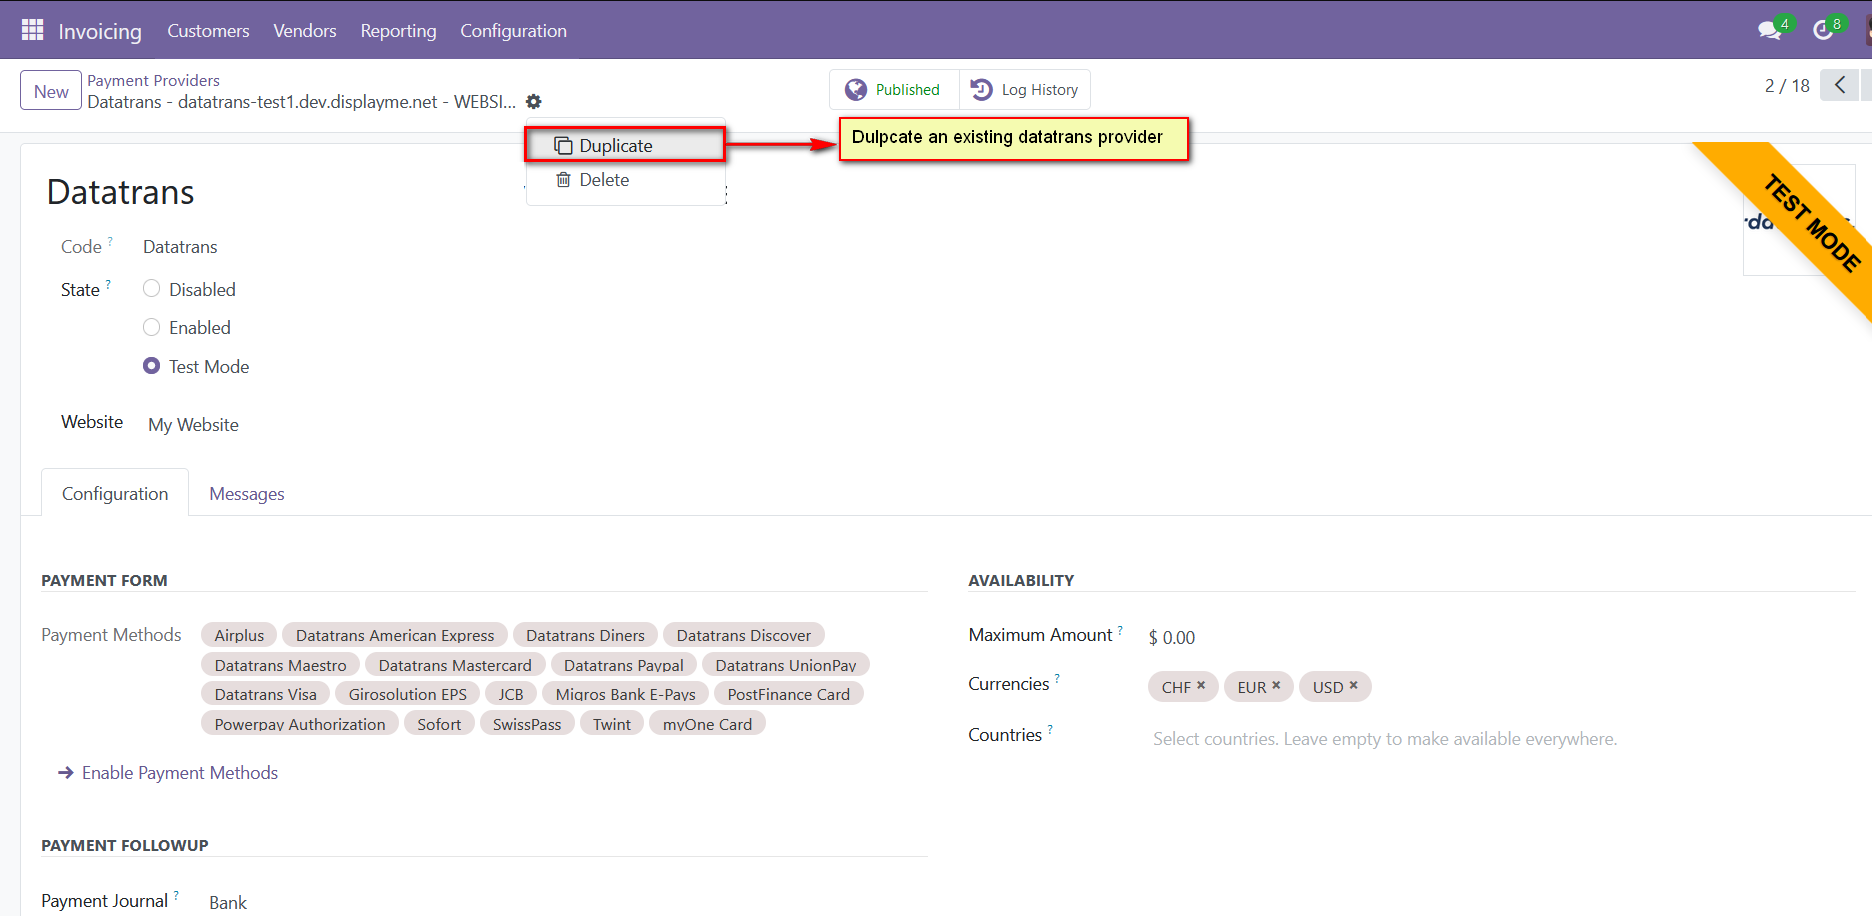This screenshot has height=916, width=1872.
Task: Switch to the Messages tab
Action: coord(246,493)
